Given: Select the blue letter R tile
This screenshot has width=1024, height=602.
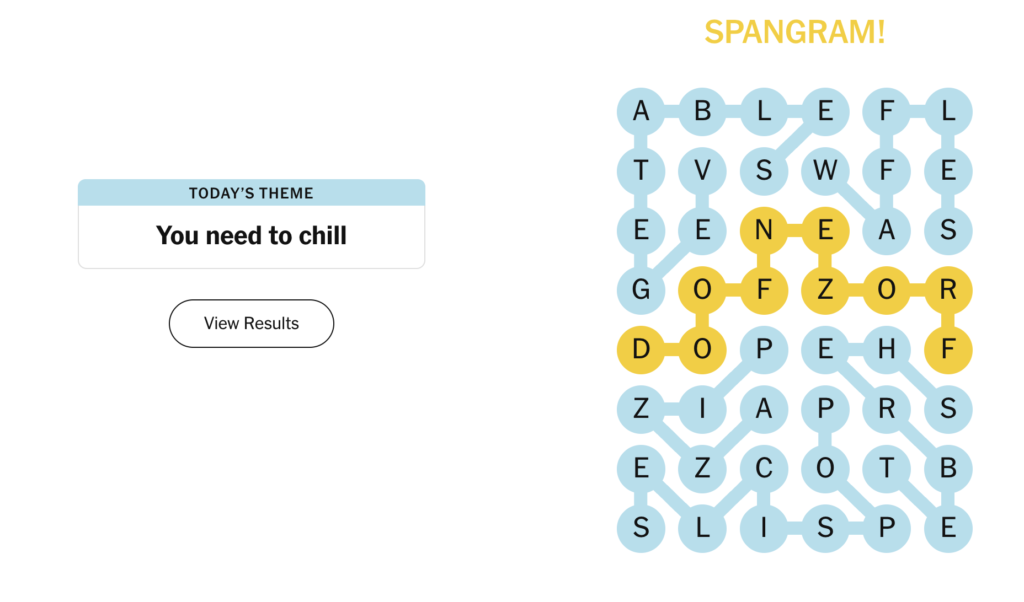Looking at the screenshot, I should point(886,409).
